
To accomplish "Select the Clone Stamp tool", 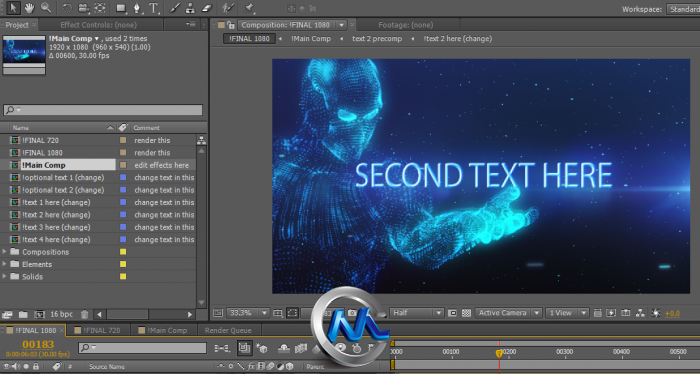I will coord(190,8).
